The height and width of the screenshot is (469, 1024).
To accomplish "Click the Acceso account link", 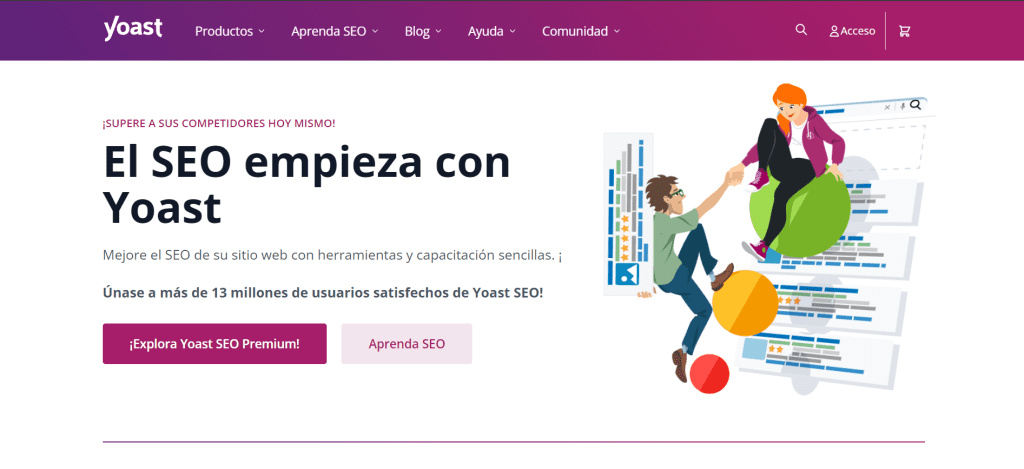I will click(852, 31).
